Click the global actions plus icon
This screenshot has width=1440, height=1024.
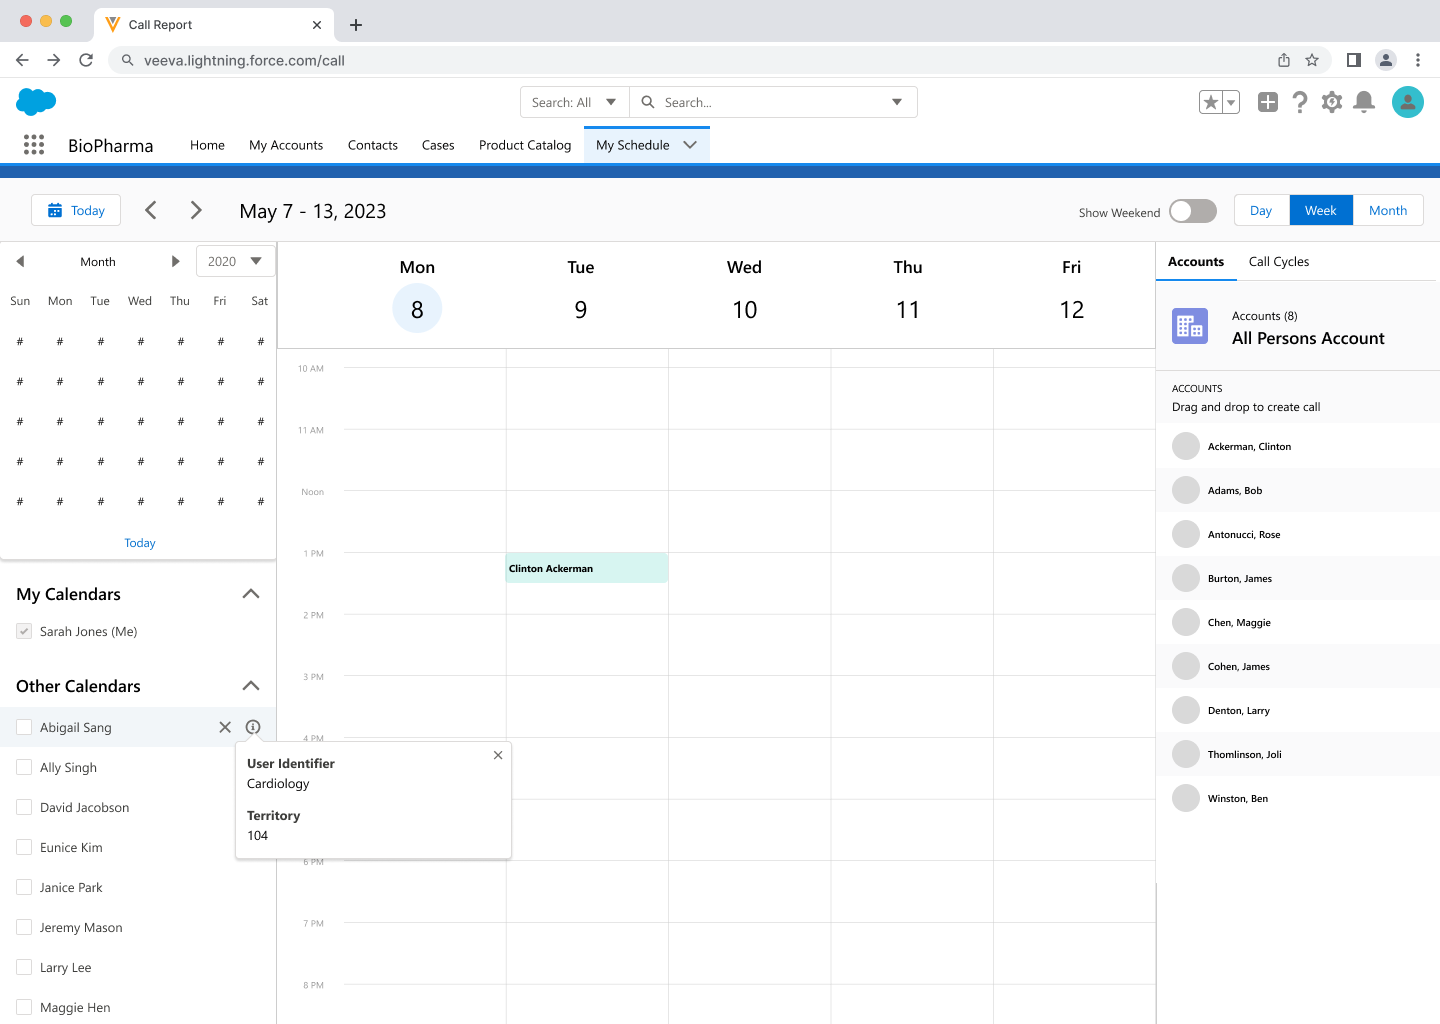point(1267,102)
